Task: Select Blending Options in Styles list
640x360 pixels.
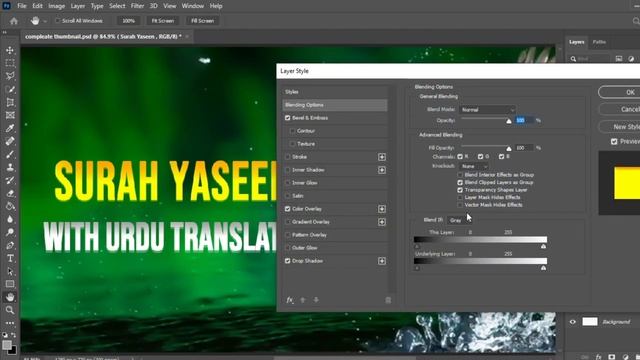Action: (335, 105)
